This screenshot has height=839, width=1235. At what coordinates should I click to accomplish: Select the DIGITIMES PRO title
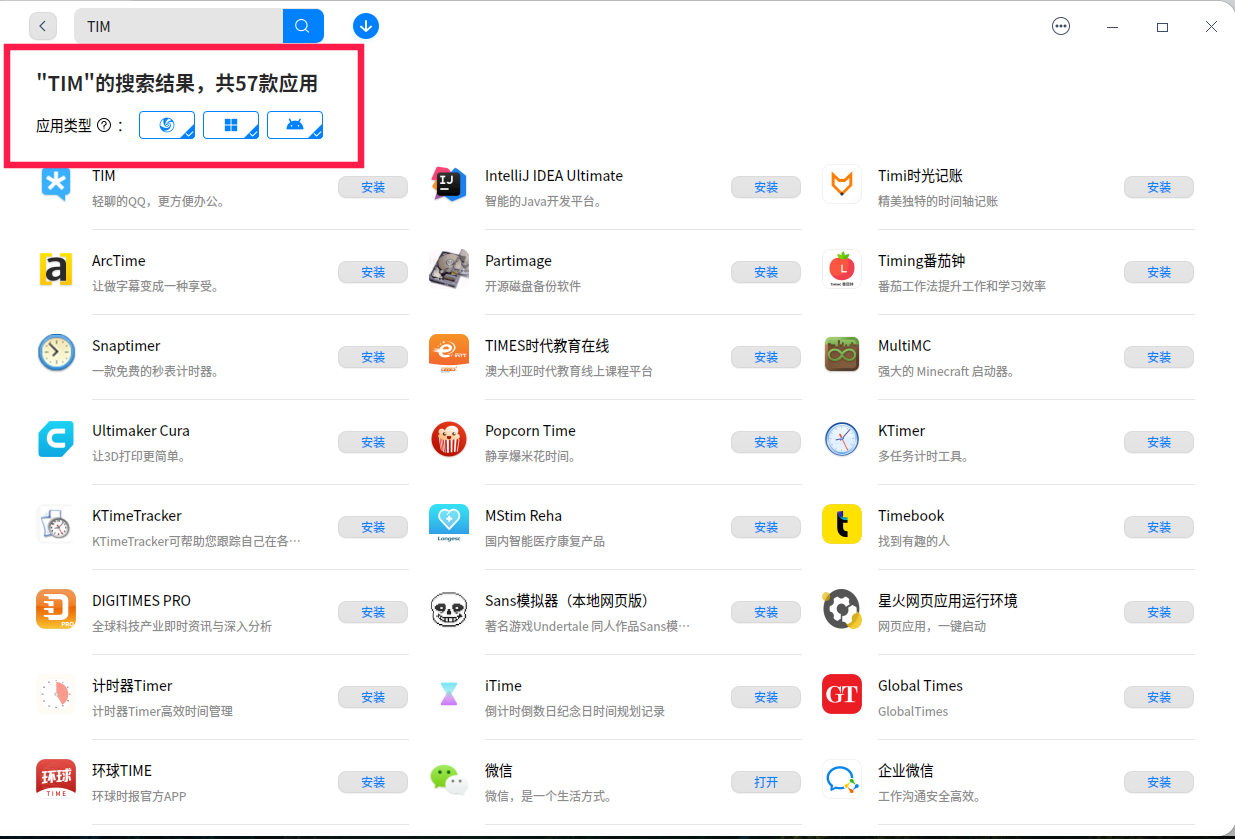click(141, 601)
